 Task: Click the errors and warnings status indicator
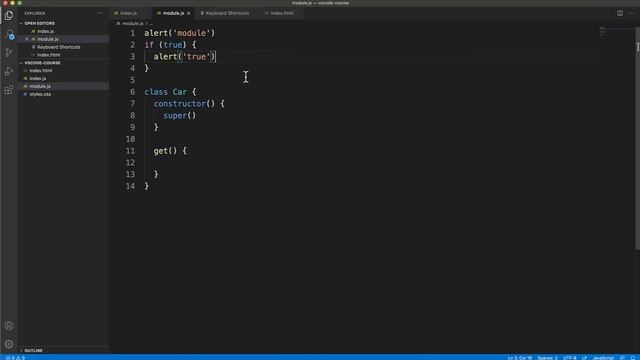(x=15, y=358)
